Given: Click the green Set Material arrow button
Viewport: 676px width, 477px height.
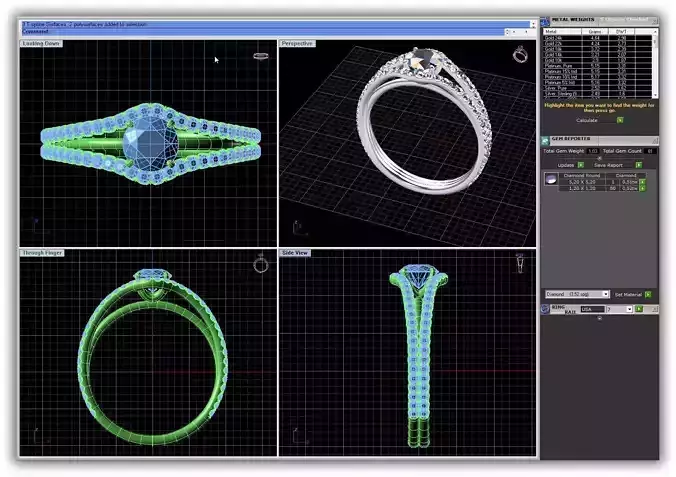Looking at the screenshot, I should (x=648, y=295).
